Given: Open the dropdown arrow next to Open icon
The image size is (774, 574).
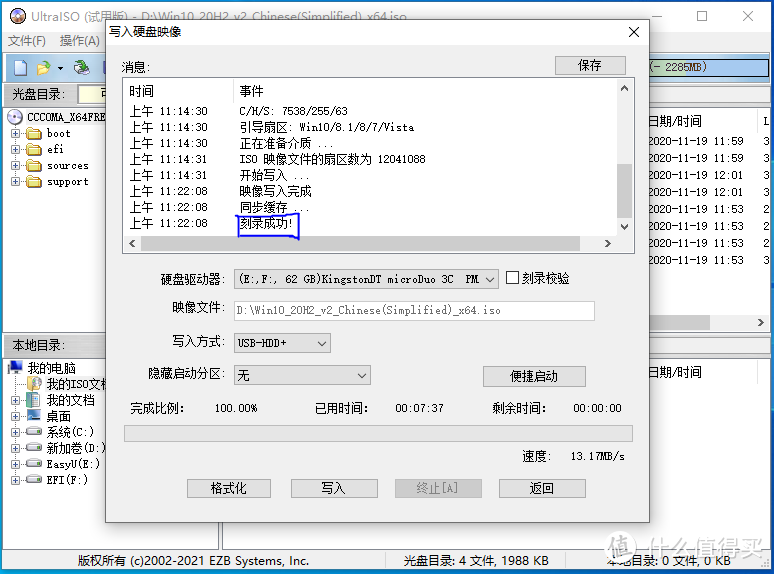Looking at the screenshot, I should (60, 68).
